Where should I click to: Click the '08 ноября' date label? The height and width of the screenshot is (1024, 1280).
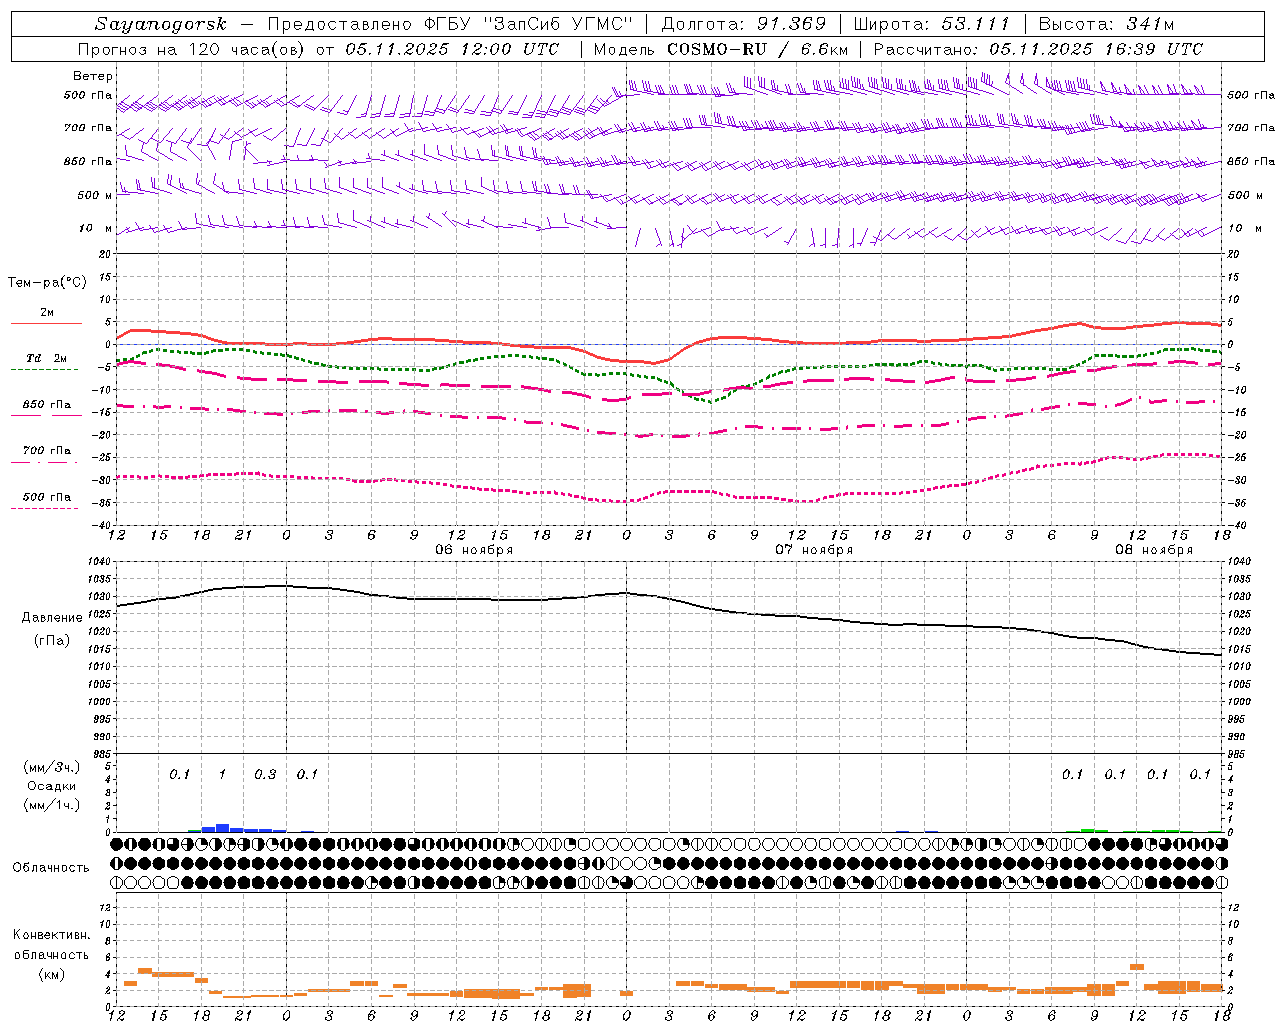tap(1154, 550)
